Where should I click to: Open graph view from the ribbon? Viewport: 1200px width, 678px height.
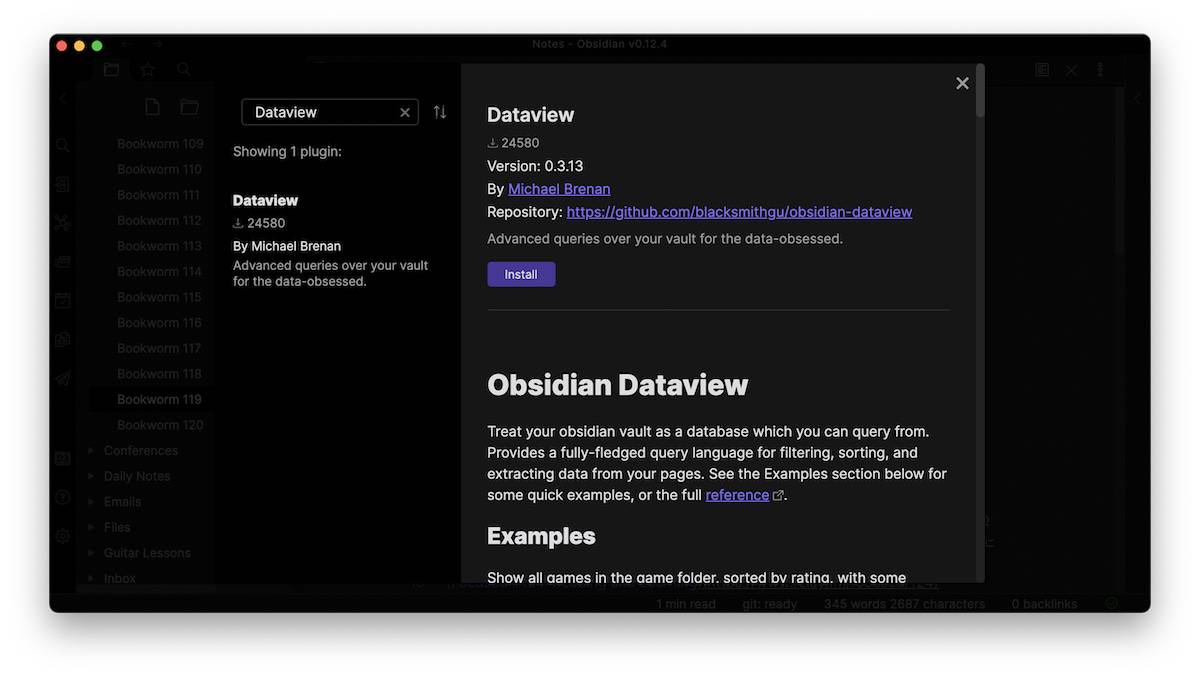point(63,222)
